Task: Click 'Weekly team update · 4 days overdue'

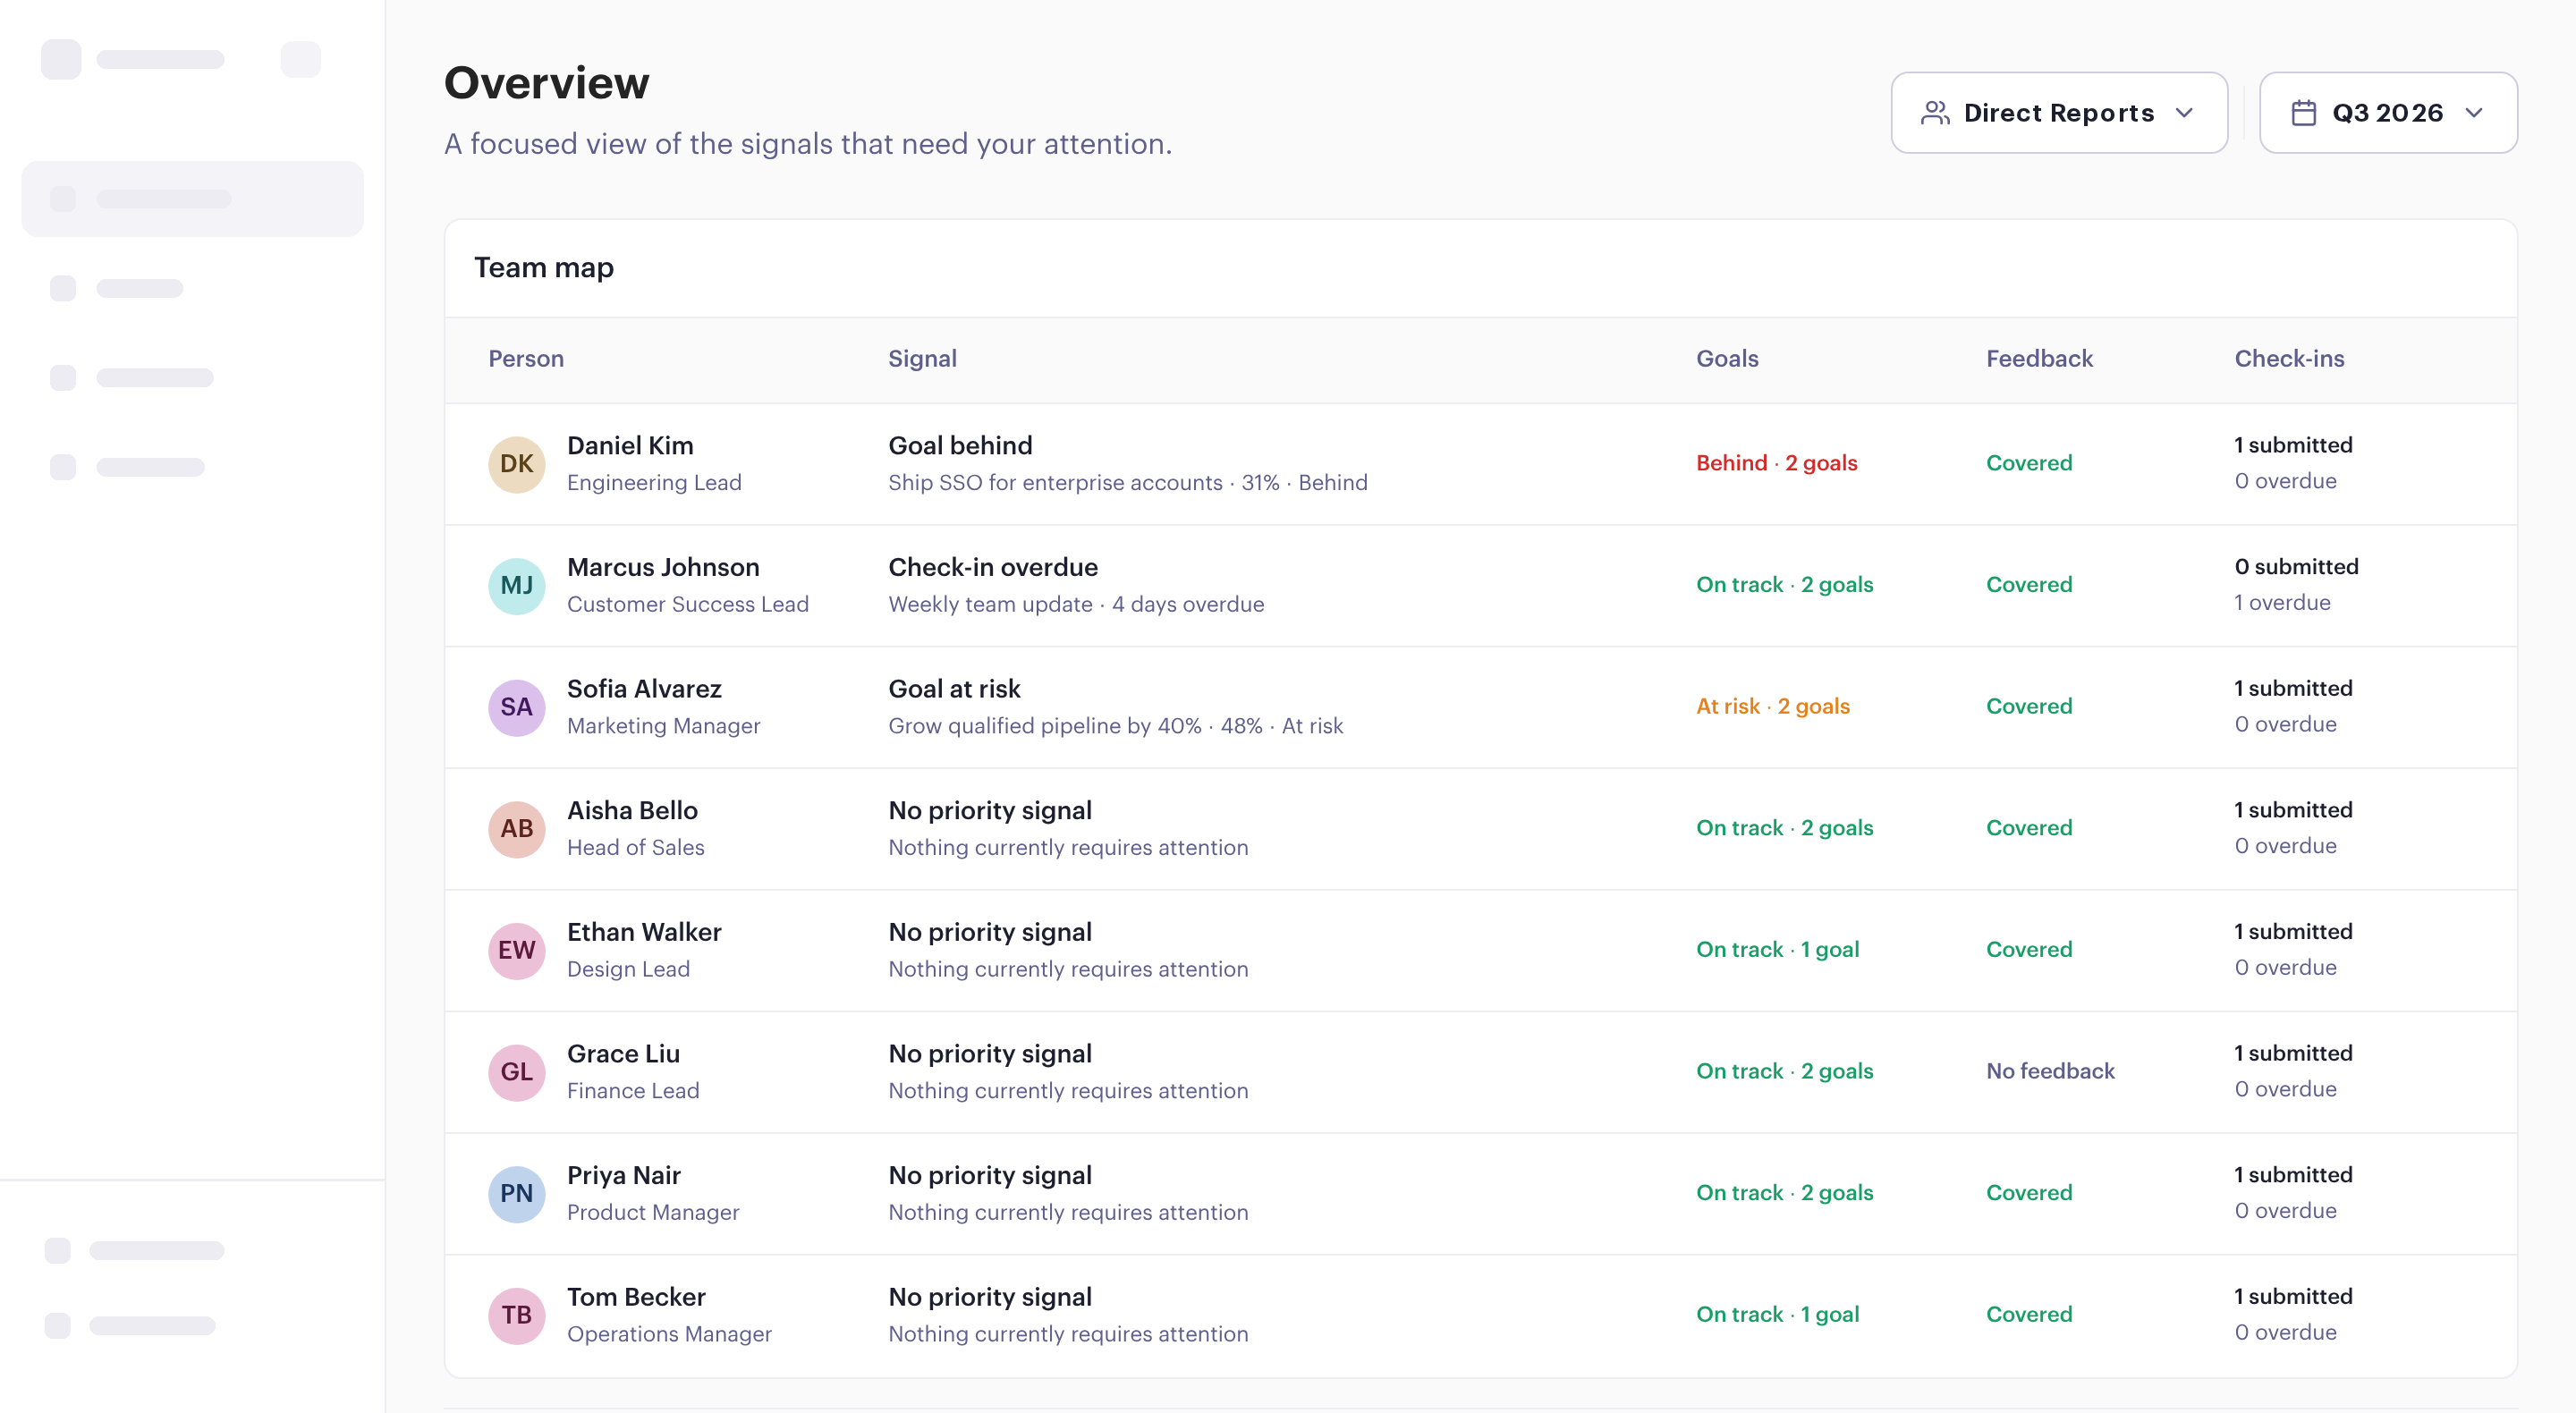Action: tap(1076, 604)
